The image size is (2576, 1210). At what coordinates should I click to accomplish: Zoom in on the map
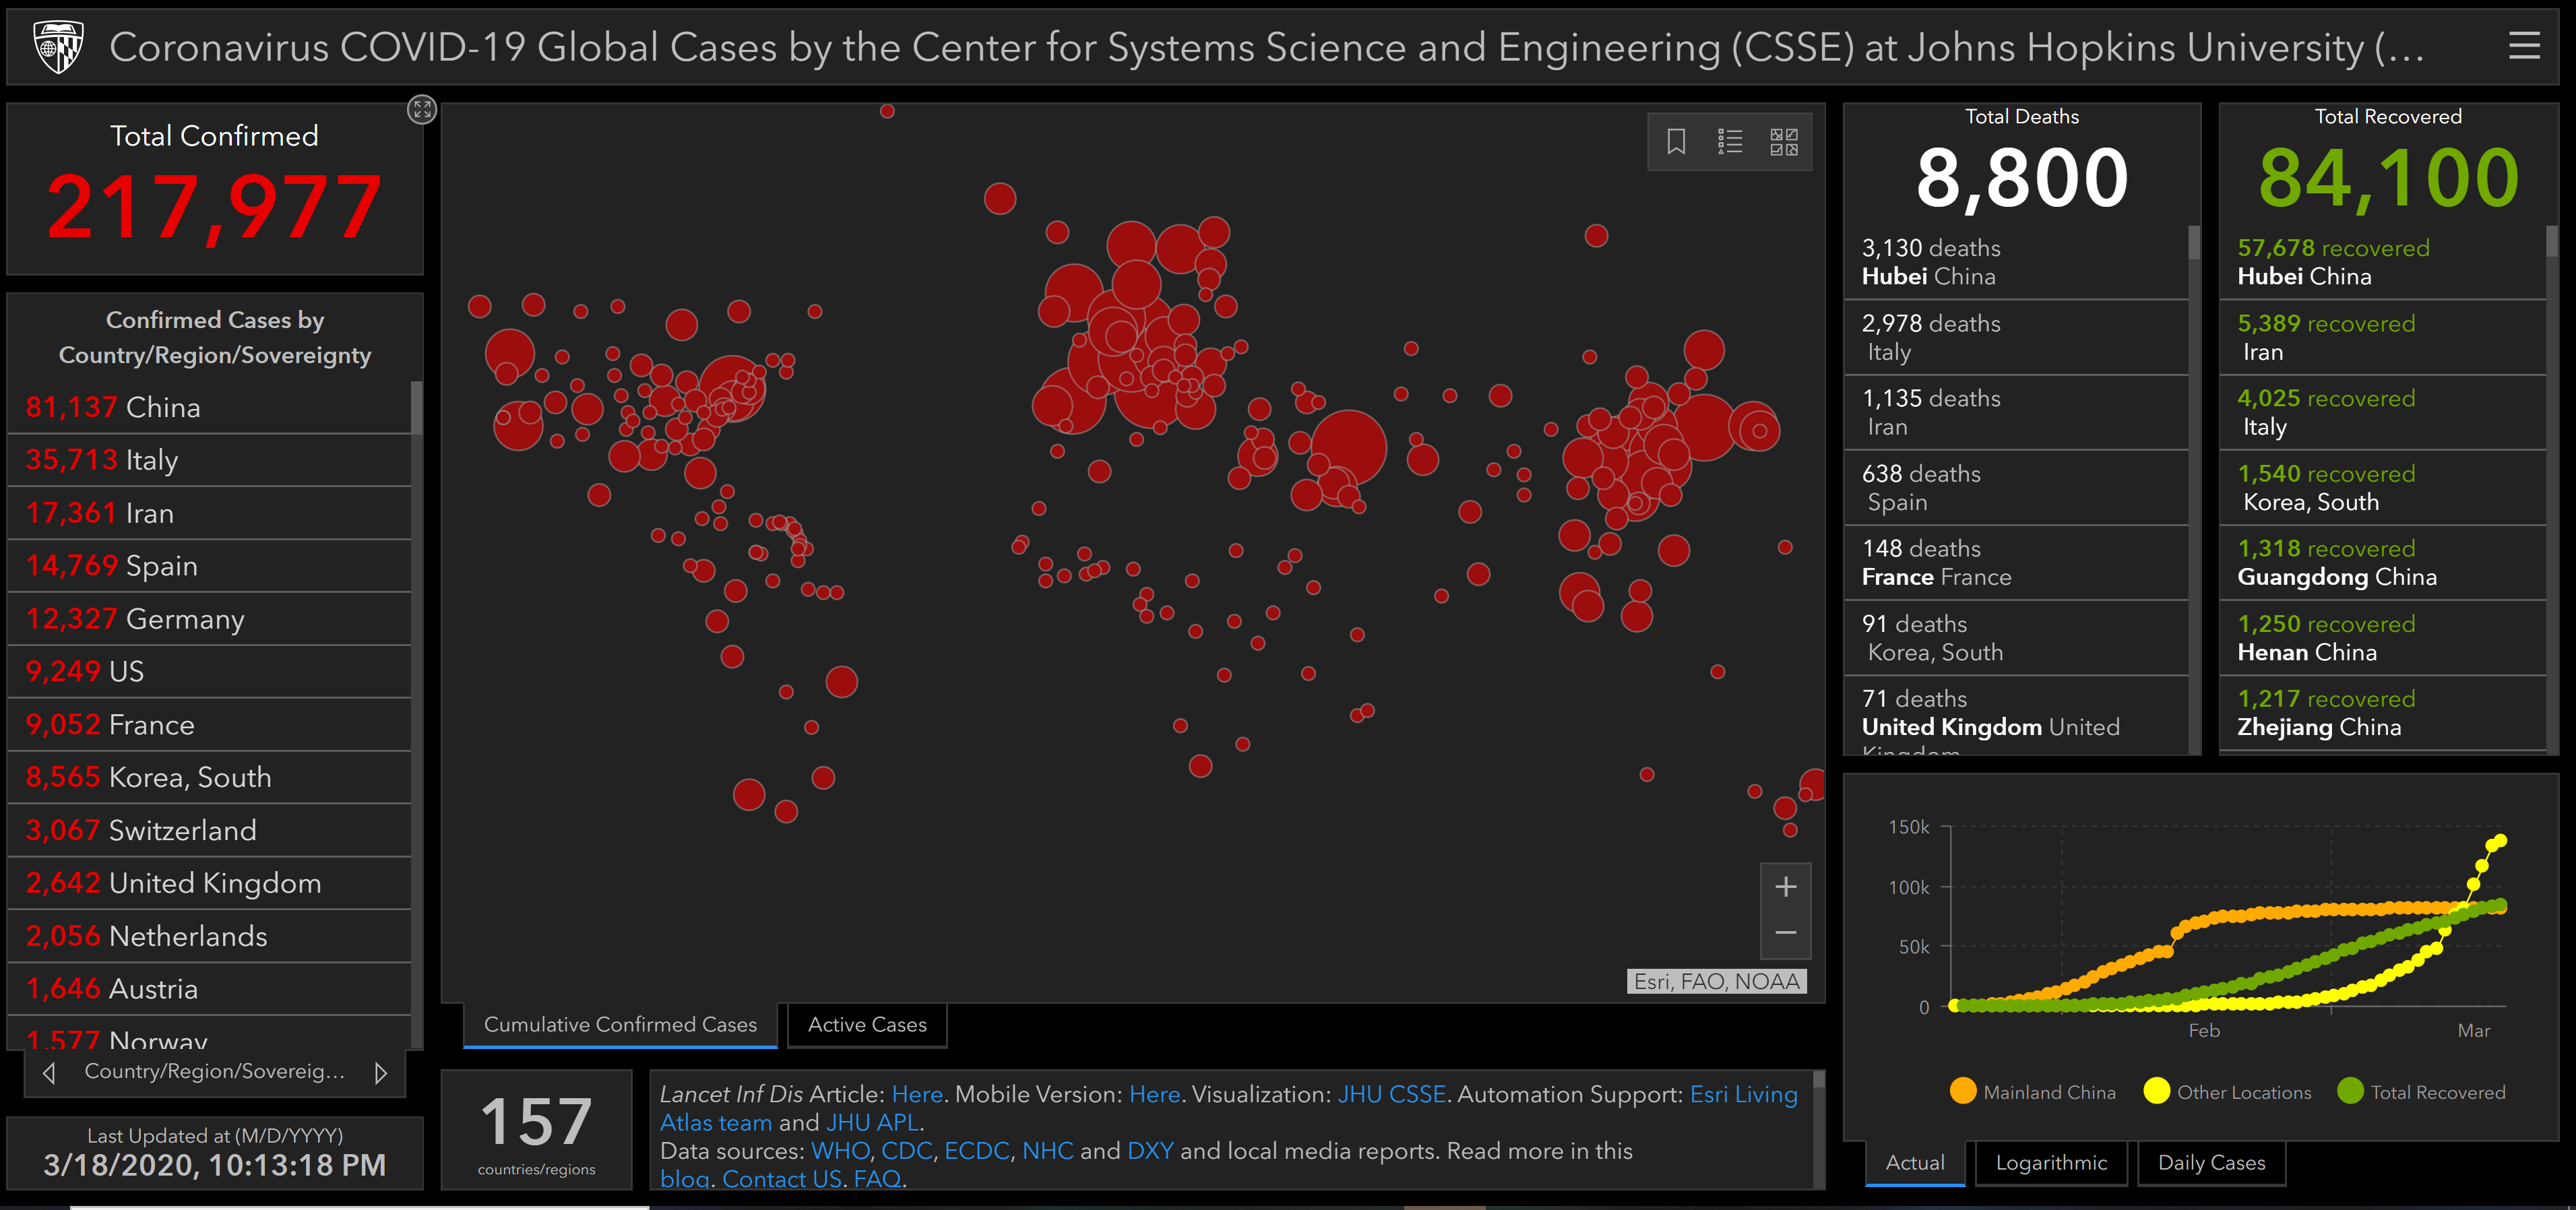(1785, 887)
